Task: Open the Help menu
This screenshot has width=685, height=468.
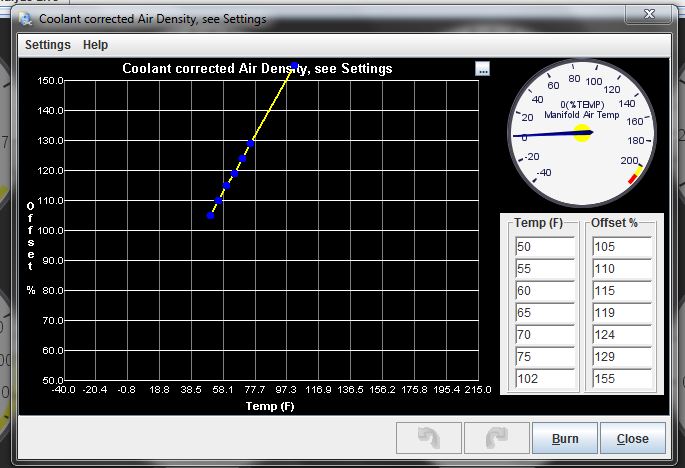Action: click(x=96, y=45)
